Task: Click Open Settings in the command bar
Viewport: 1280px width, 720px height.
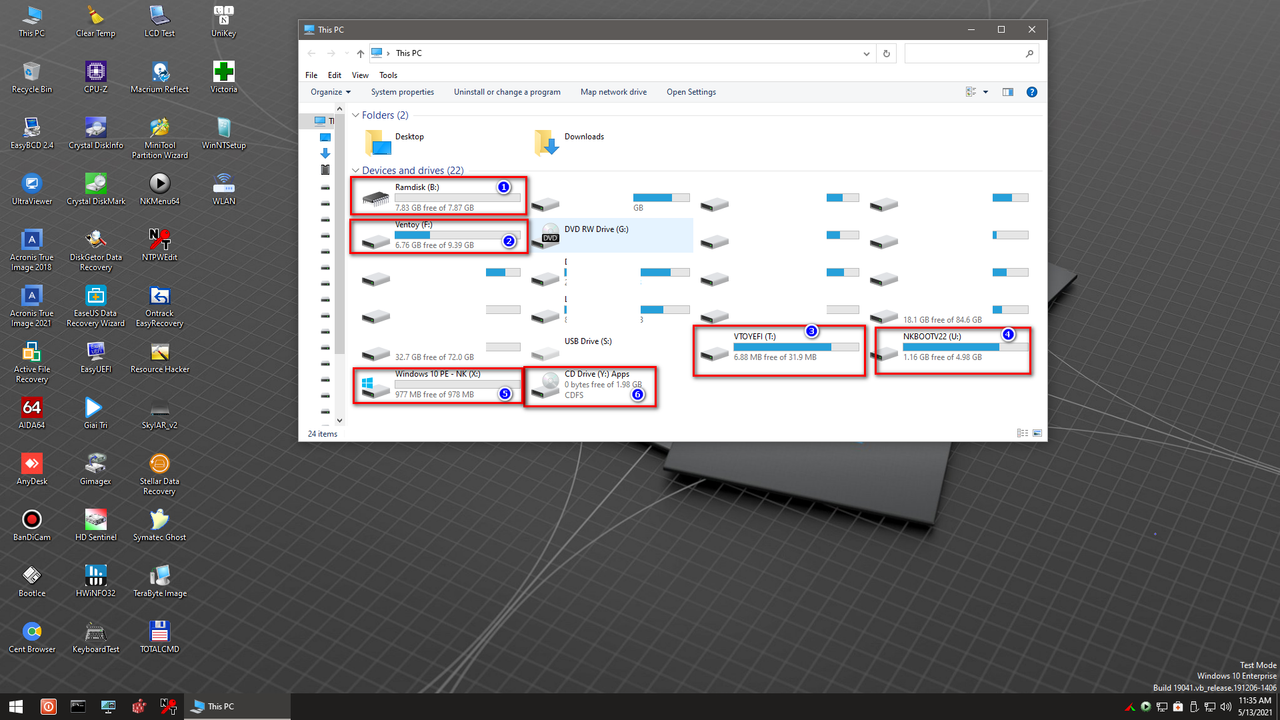Action: click(692, 92)
